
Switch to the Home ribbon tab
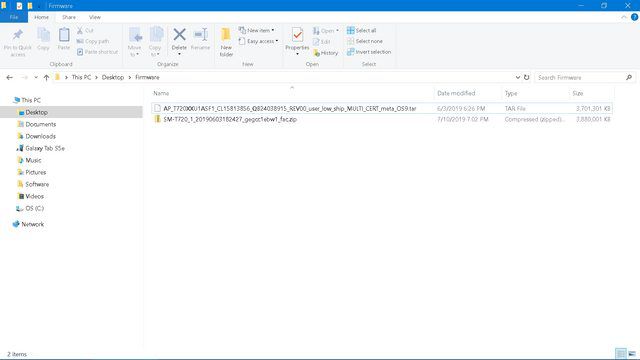[x=41, y=17]
